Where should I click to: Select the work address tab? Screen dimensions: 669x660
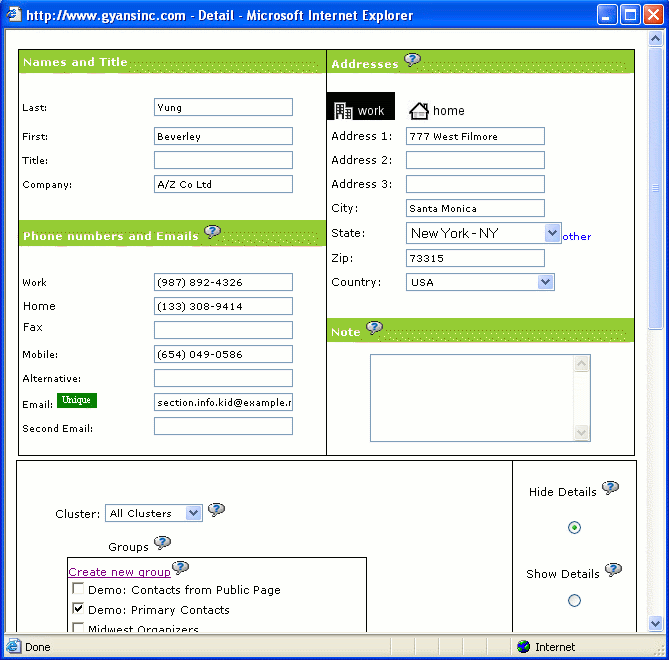pos(361,110)
